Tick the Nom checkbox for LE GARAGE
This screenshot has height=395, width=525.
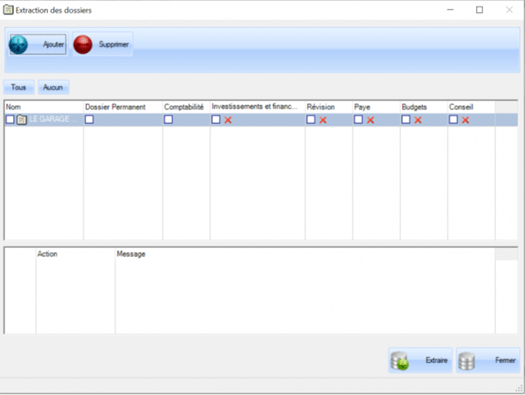point(10,119)
